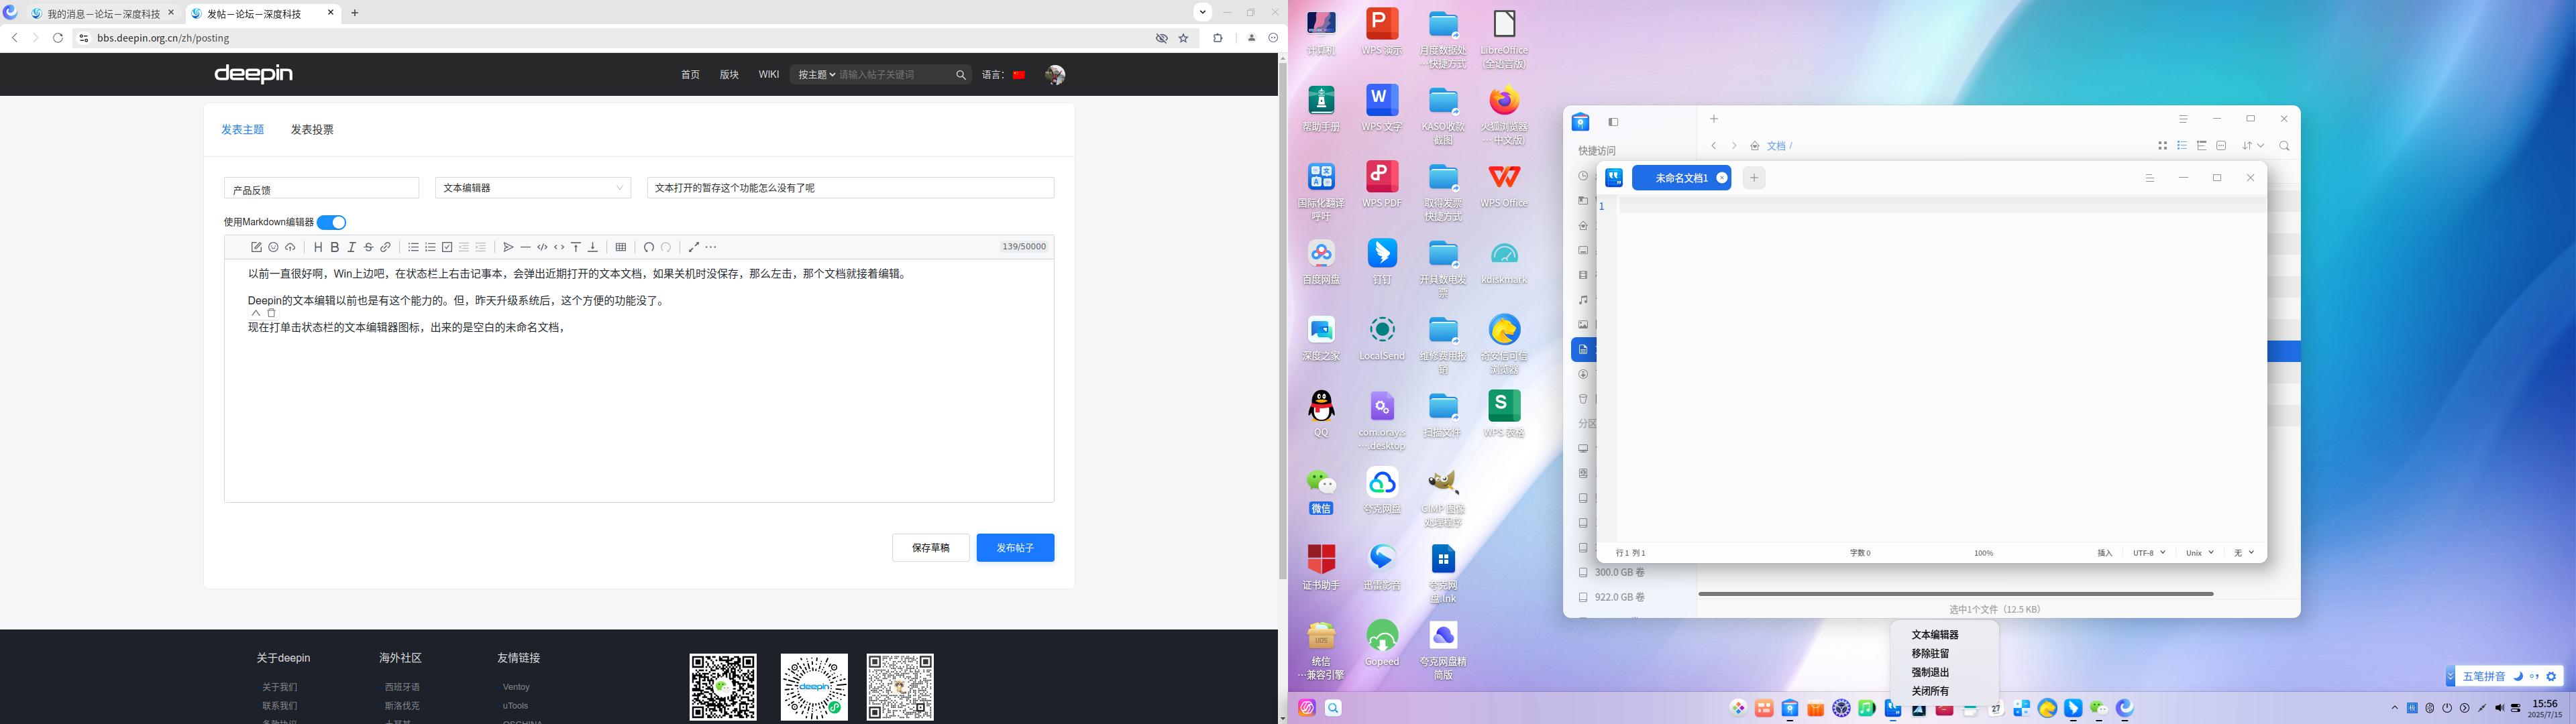Expand the system tray arrow in taskbar
Image resolution: width=2576 pixels, height=724 pixels.
pos(2395,708)
